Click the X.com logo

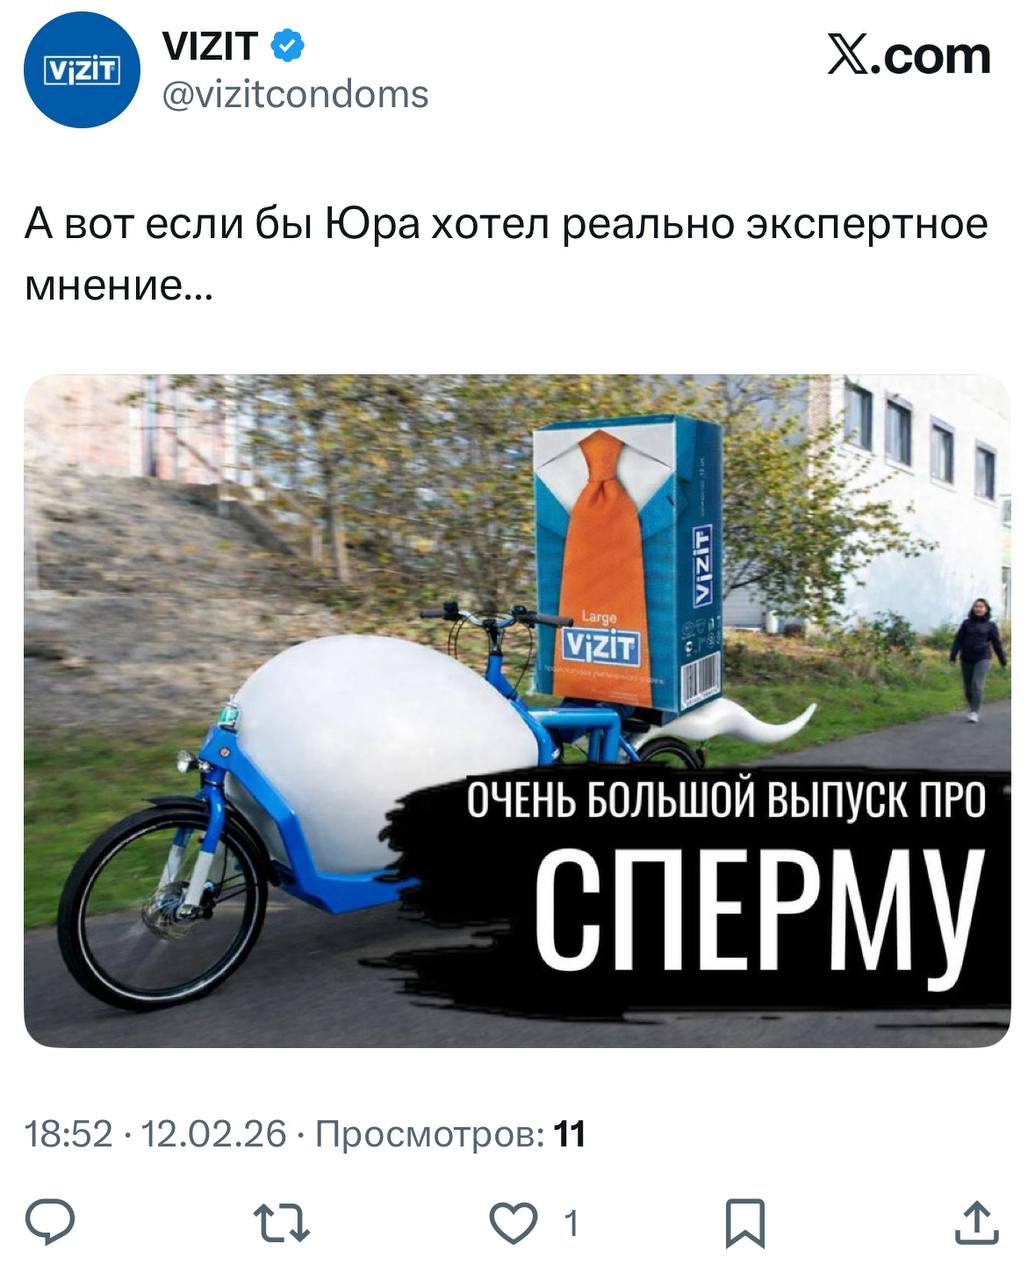[908, 56]
